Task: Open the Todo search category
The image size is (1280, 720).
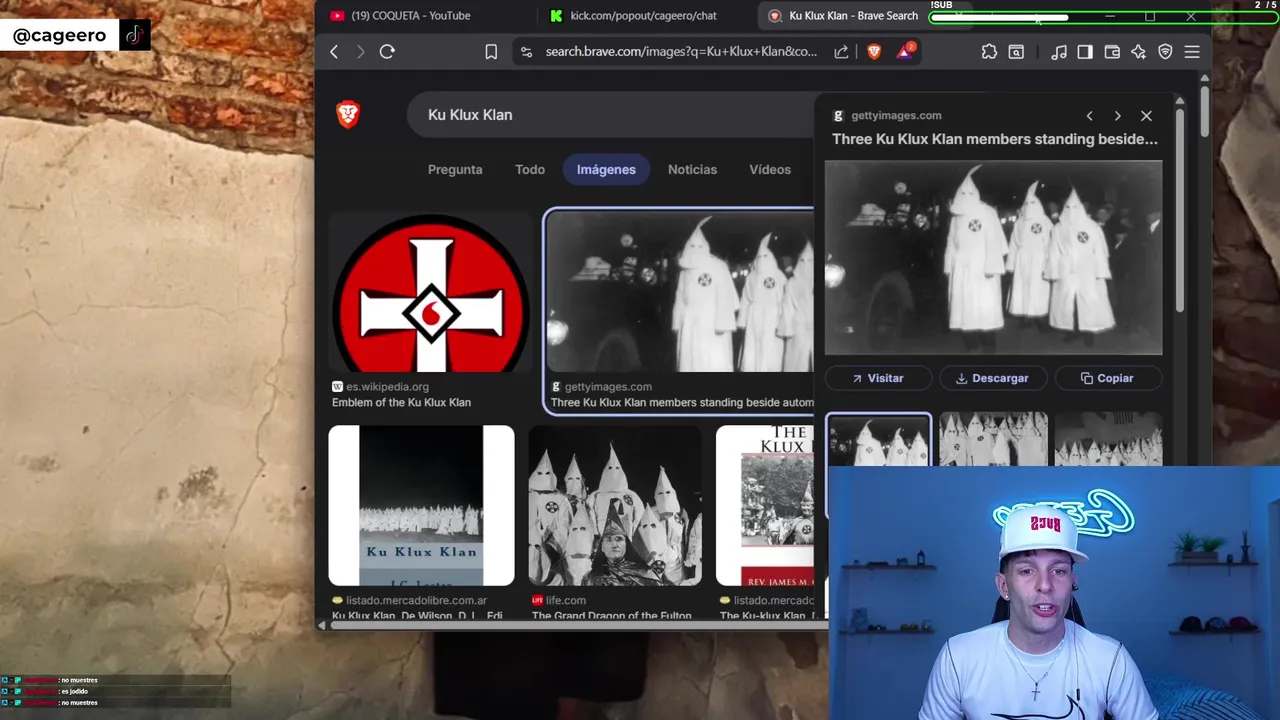Action: (x=530, y=170)
